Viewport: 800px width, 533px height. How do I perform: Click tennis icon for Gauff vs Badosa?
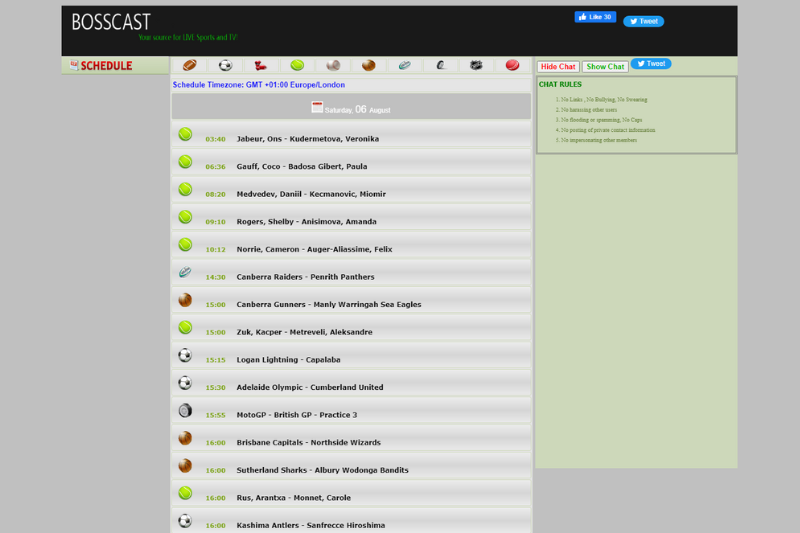pyautogui.click(x=185, y=162)
